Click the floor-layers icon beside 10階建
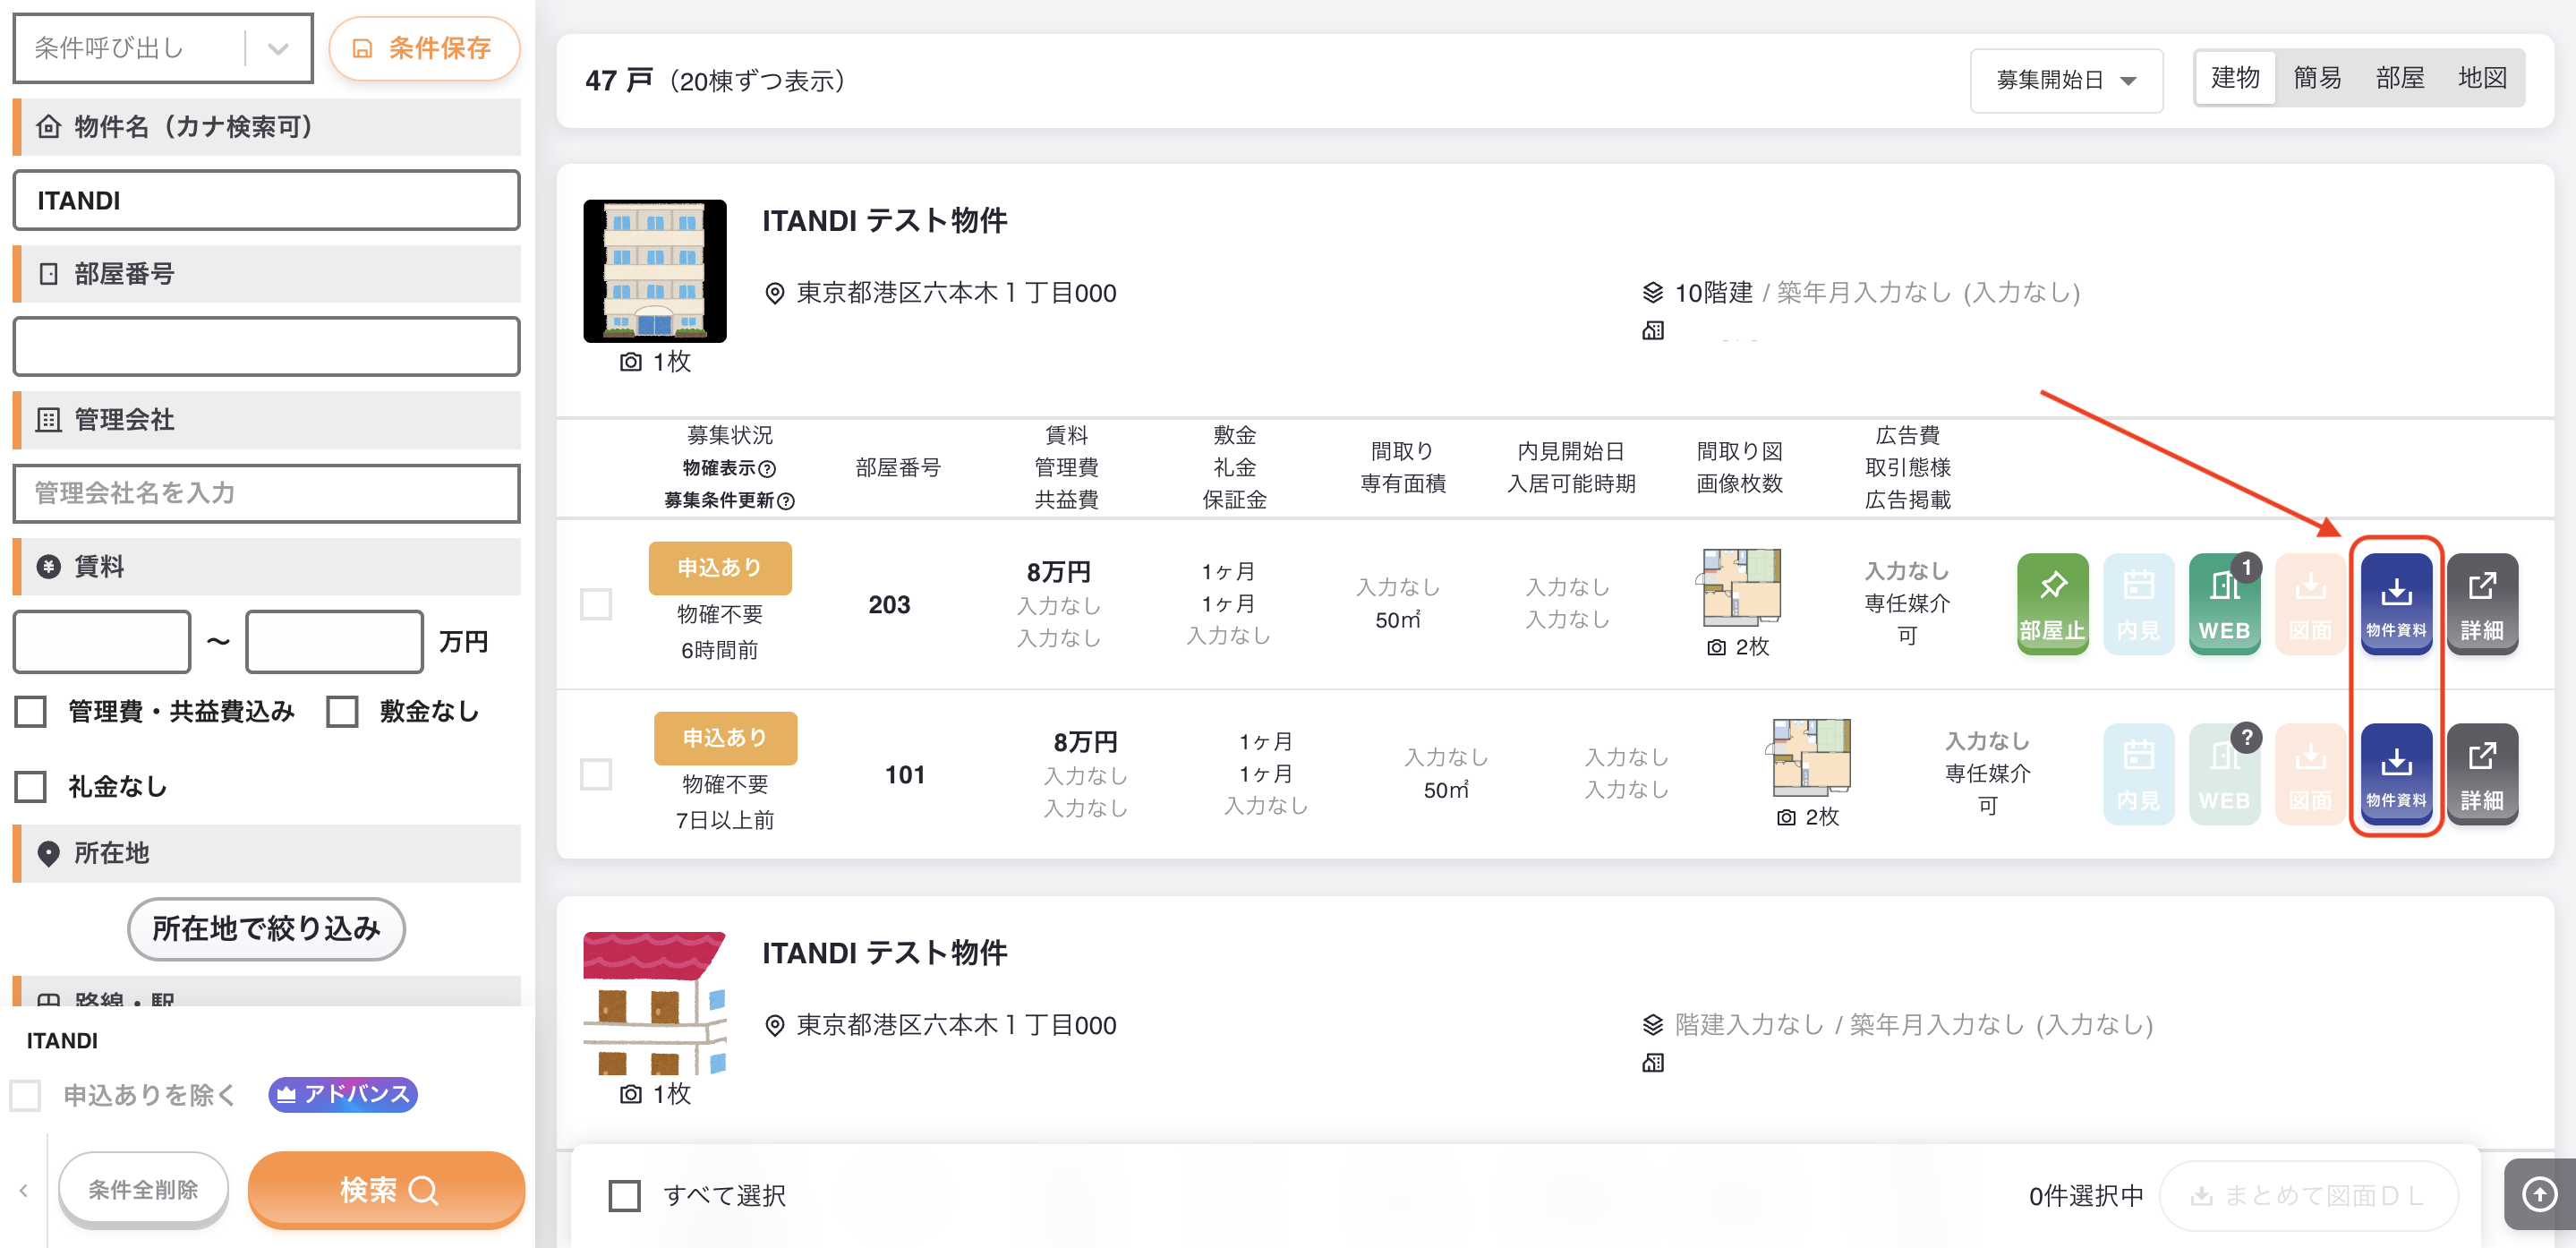 1652,292
